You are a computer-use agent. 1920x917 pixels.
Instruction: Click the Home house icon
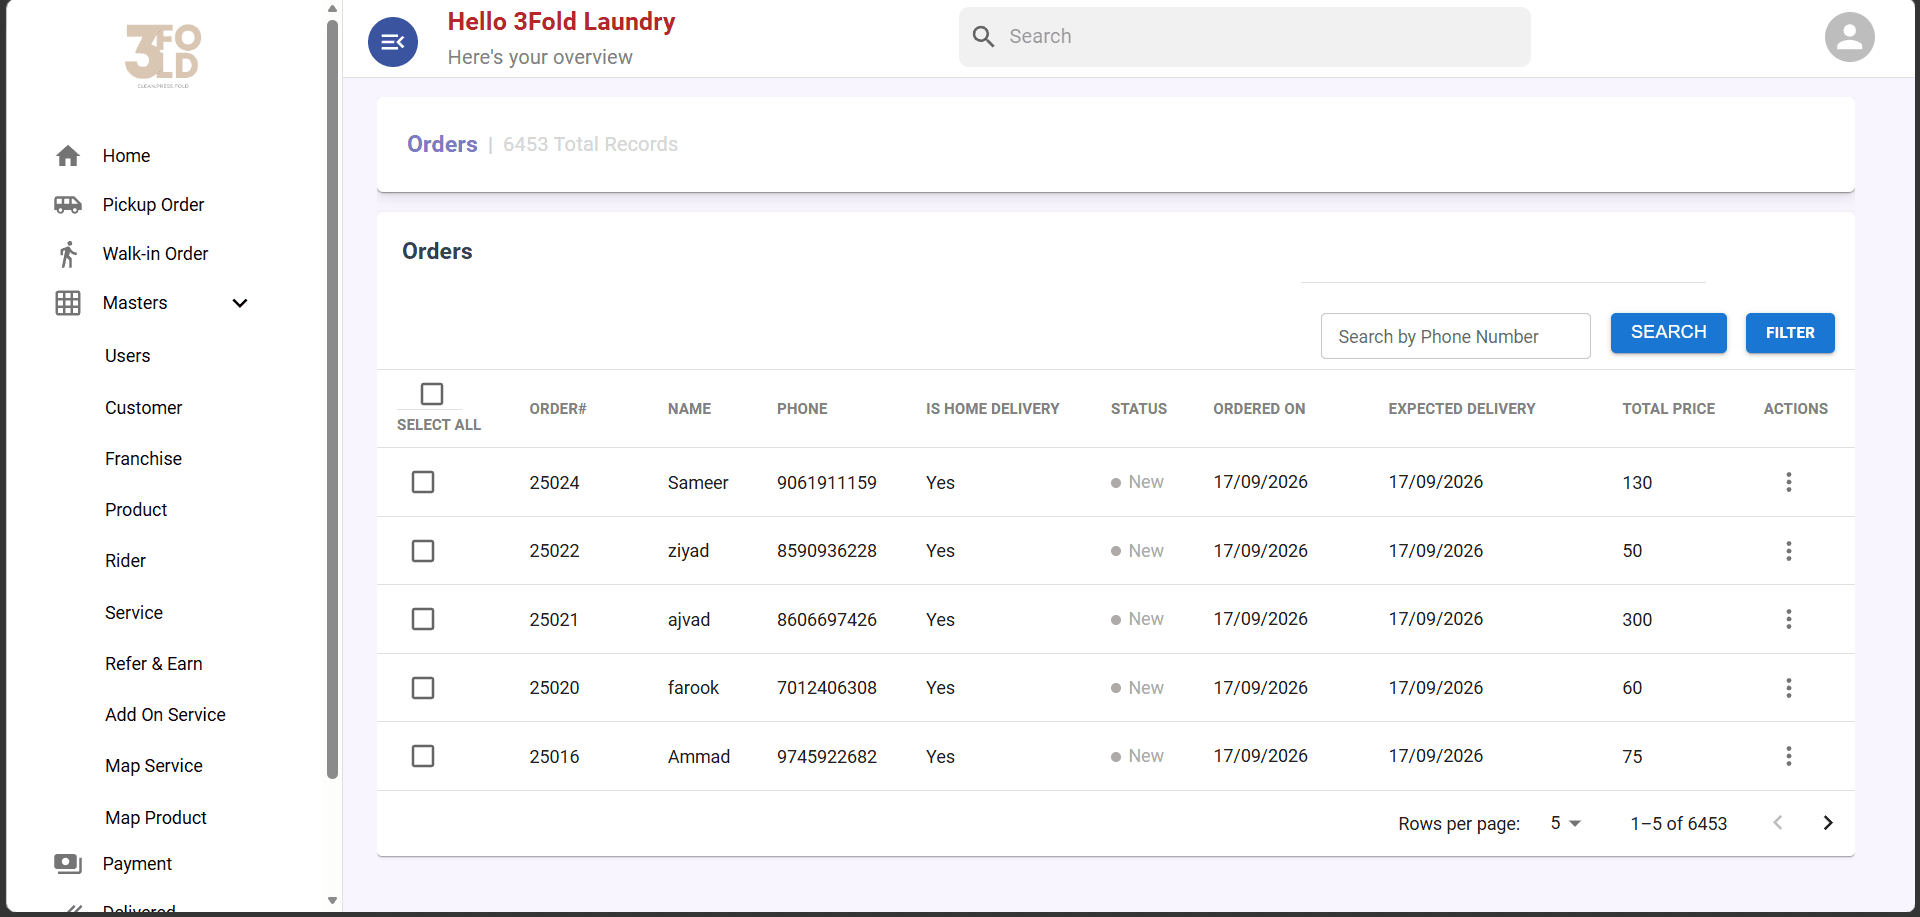(x=68, y=156)
